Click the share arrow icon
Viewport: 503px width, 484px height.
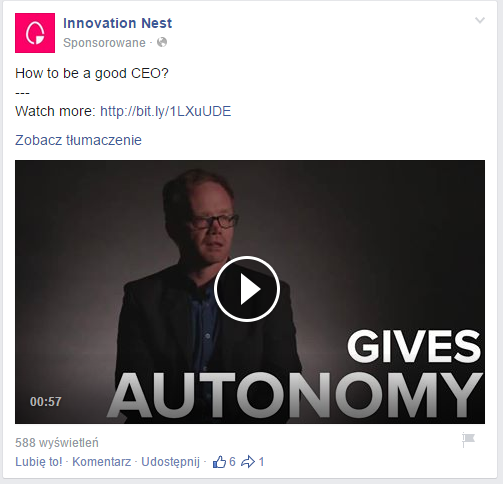point(248,462)
